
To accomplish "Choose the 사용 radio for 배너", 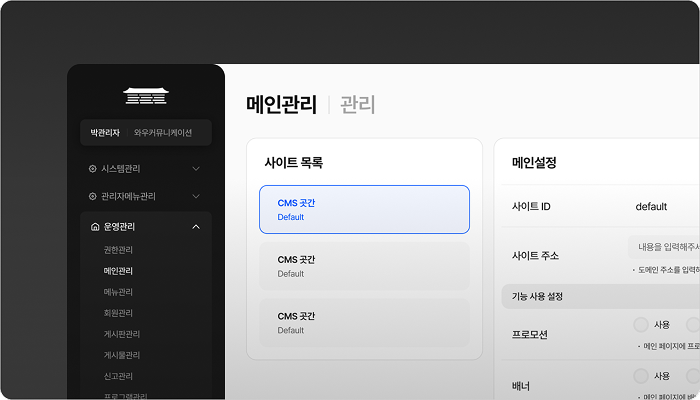I will coord(641,376).
